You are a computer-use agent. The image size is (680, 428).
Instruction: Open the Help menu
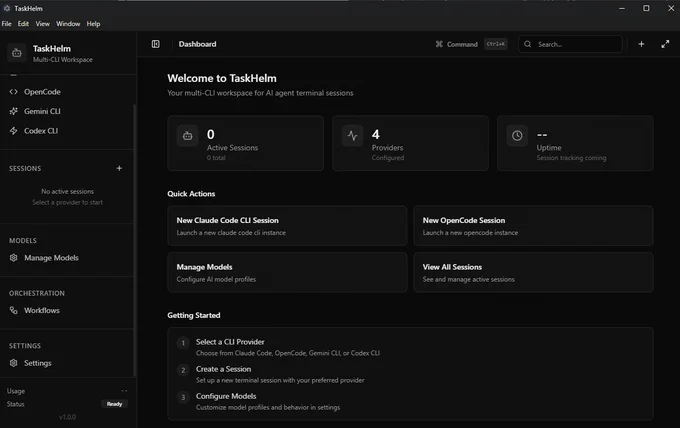(93, 24)
